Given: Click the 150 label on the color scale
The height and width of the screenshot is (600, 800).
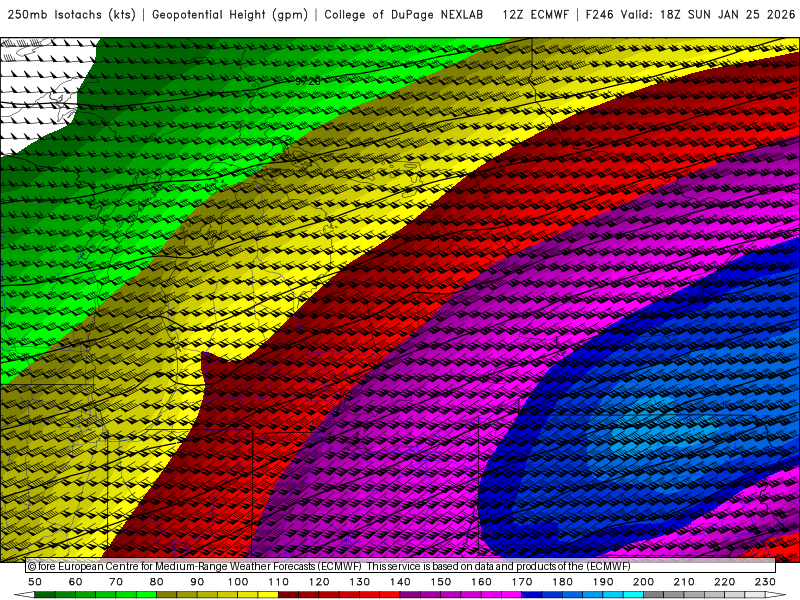Looking at the screenshot, I should [x=440, y=582].
